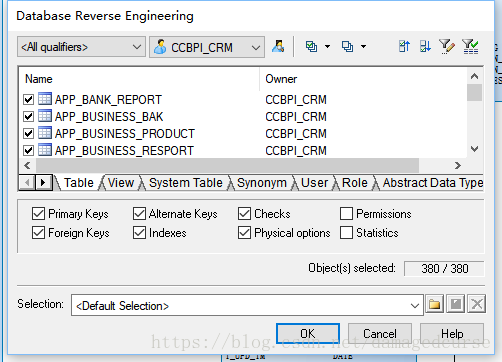Open the All qualifiers dropdown
The height and width of the screenshot is (362, 502).
(x=81, y=47)
